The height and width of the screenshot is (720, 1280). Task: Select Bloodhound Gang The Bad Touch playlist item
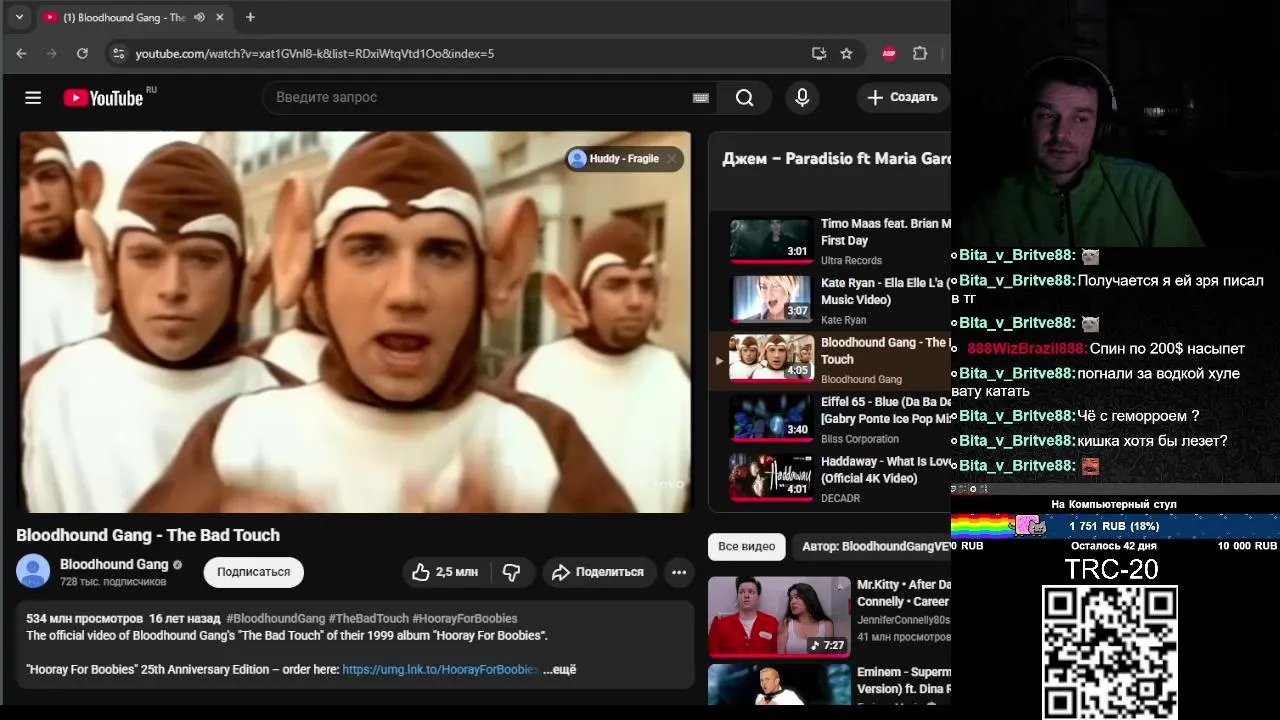(830, 359)
